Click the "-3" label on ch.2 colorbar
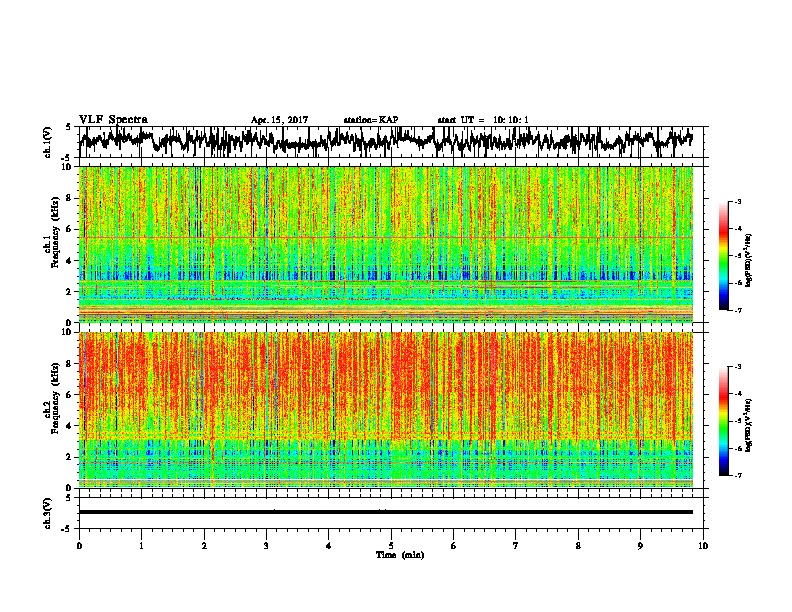The image size is (792, 612). pos(737,367)
